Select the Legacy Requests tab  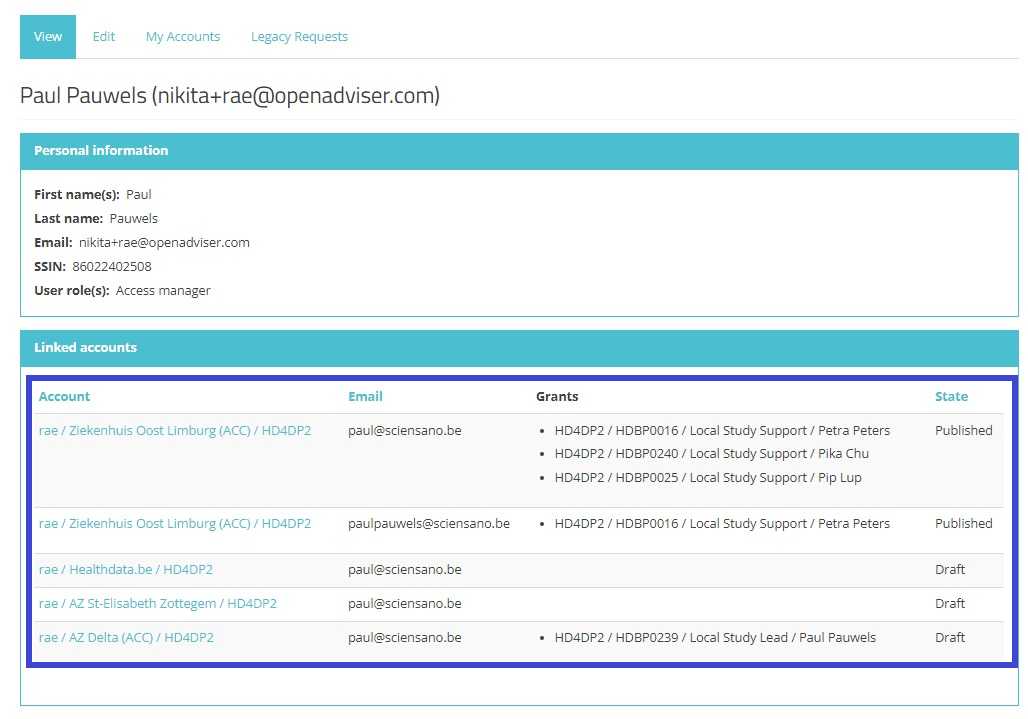click(x=299, y=37)
